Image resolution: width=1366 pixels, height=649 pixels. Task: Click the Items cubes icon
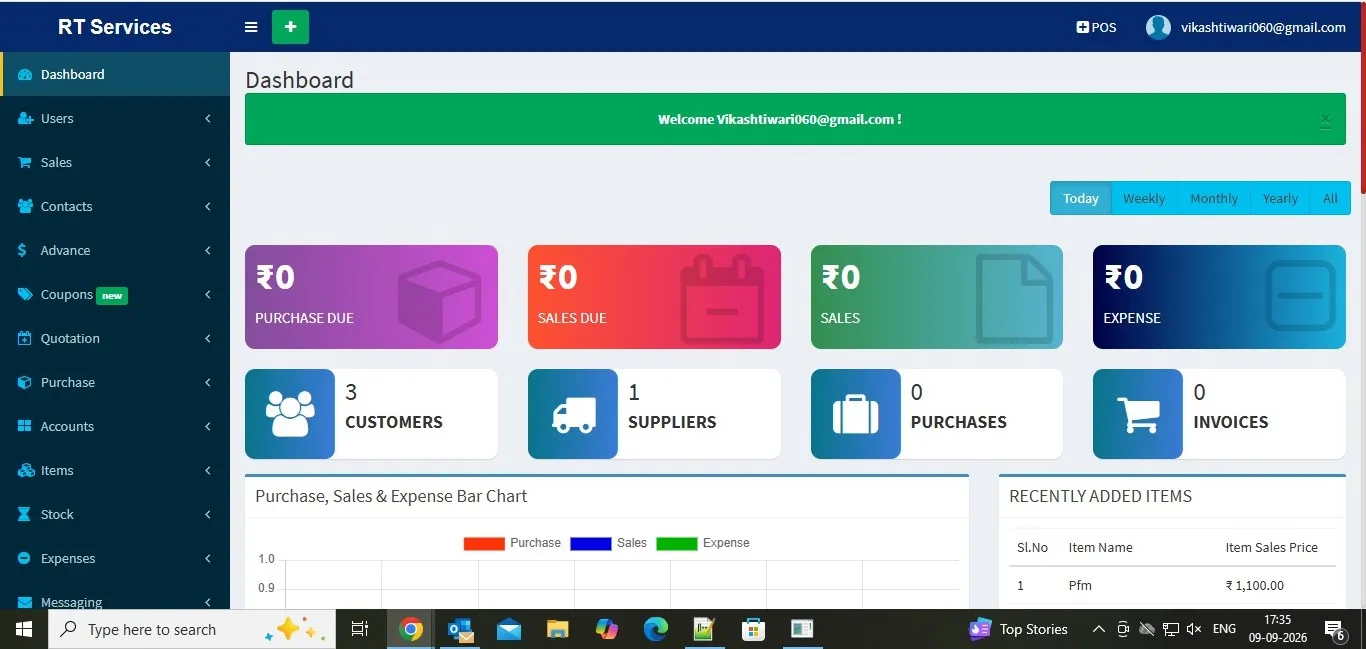click(x=25, y=471)
